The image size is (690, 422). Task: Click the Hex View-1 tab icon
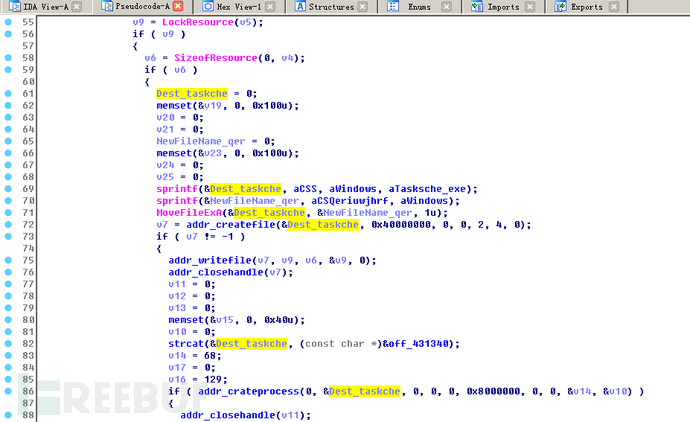(208, 6)
